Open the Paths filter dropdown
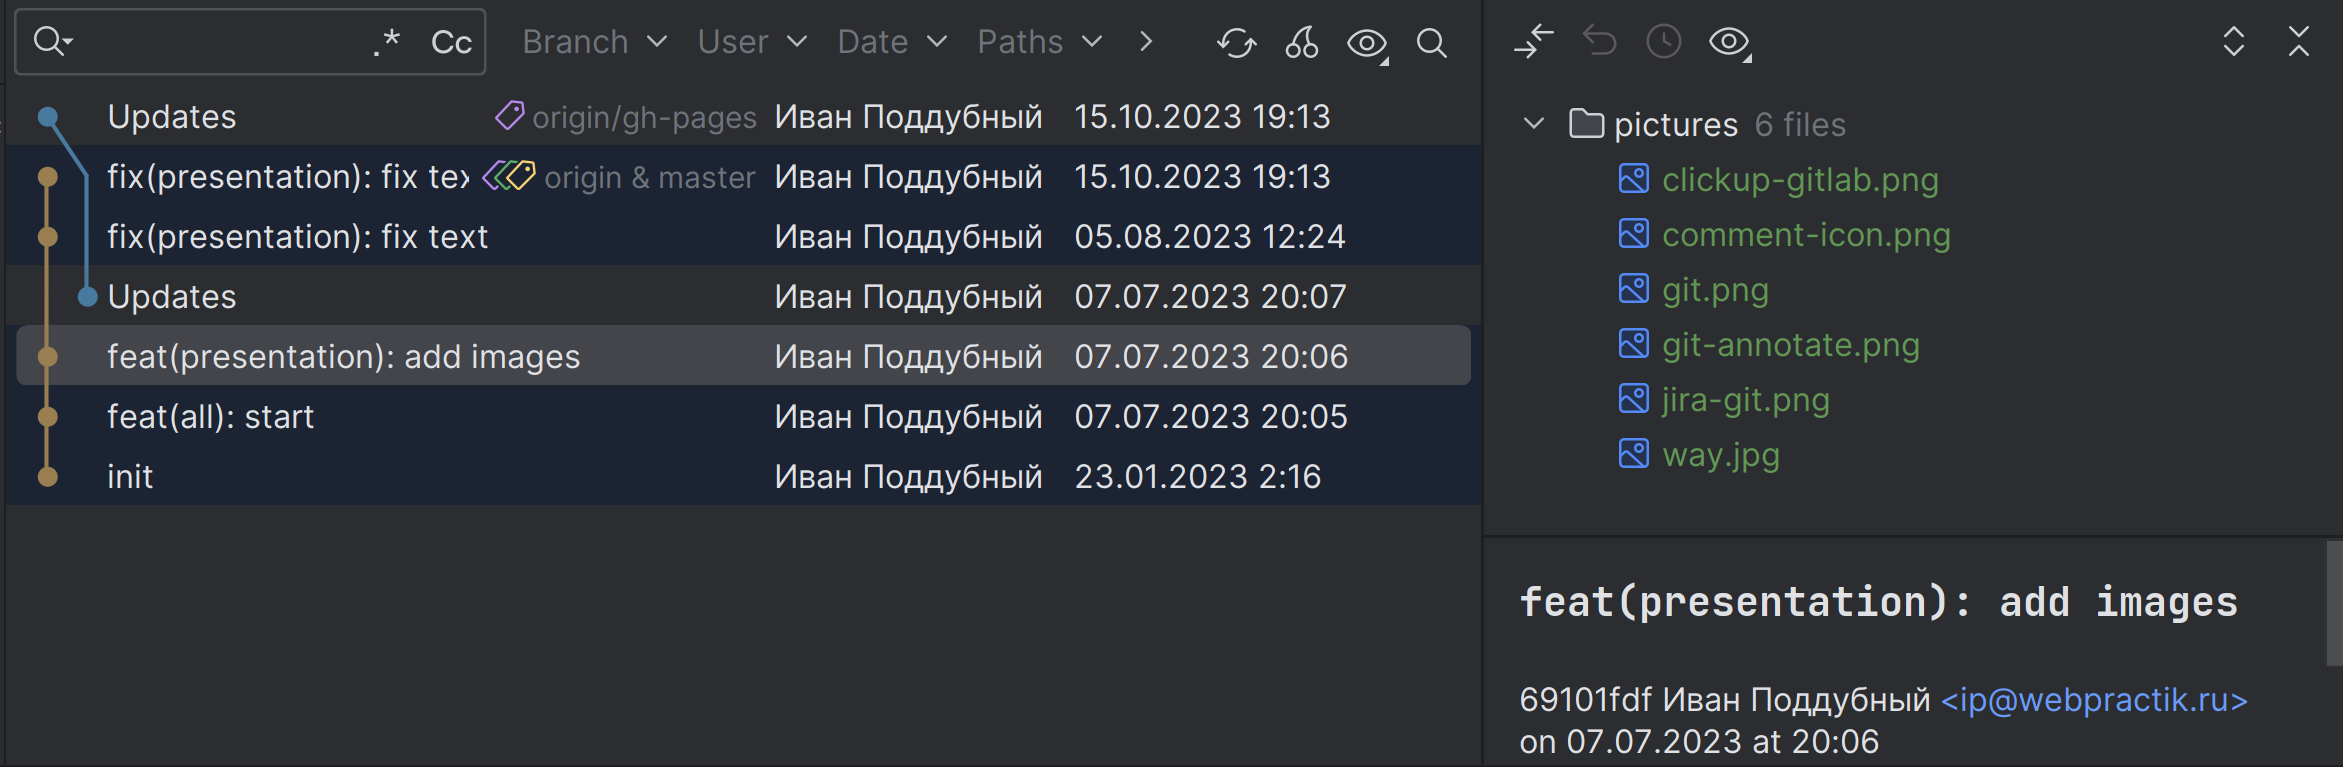2343x767 pixels. (x=1039, y=42)
